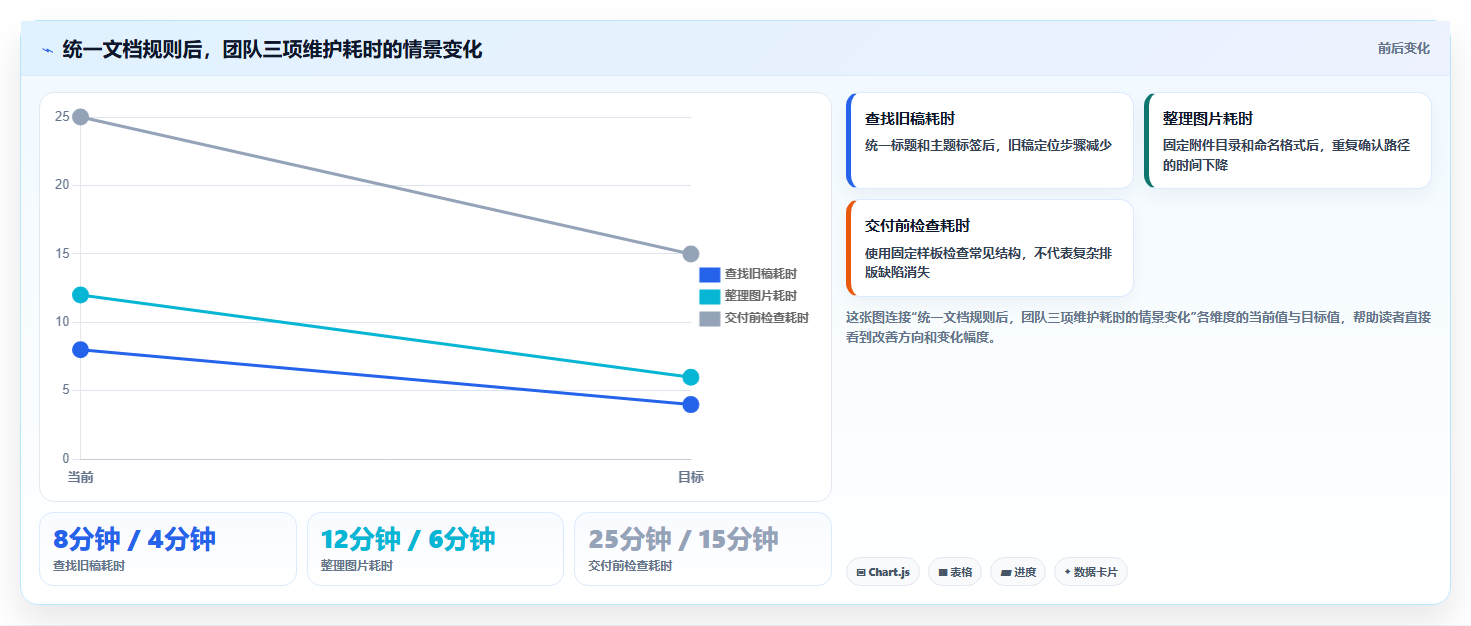Screen dimensions: 1471x626
Task: Click the 8分钟 / 4分钟 stat card
Action: [168, 549]
